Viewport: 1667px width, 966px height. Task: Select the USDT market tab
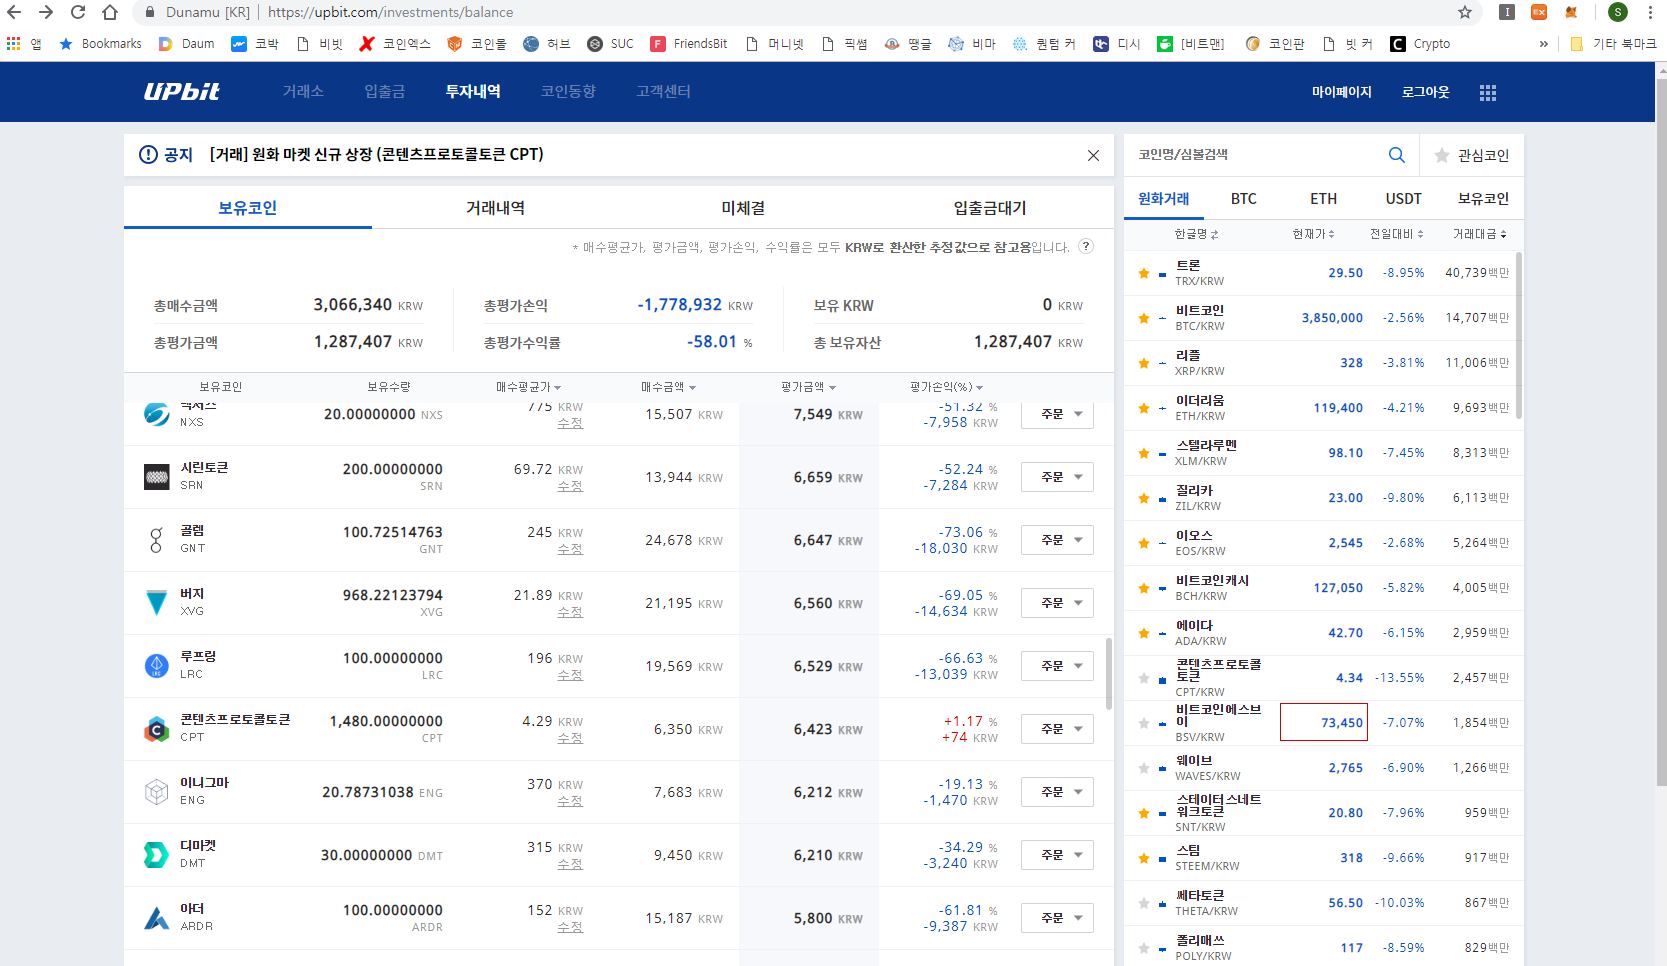pos(1404,199)
